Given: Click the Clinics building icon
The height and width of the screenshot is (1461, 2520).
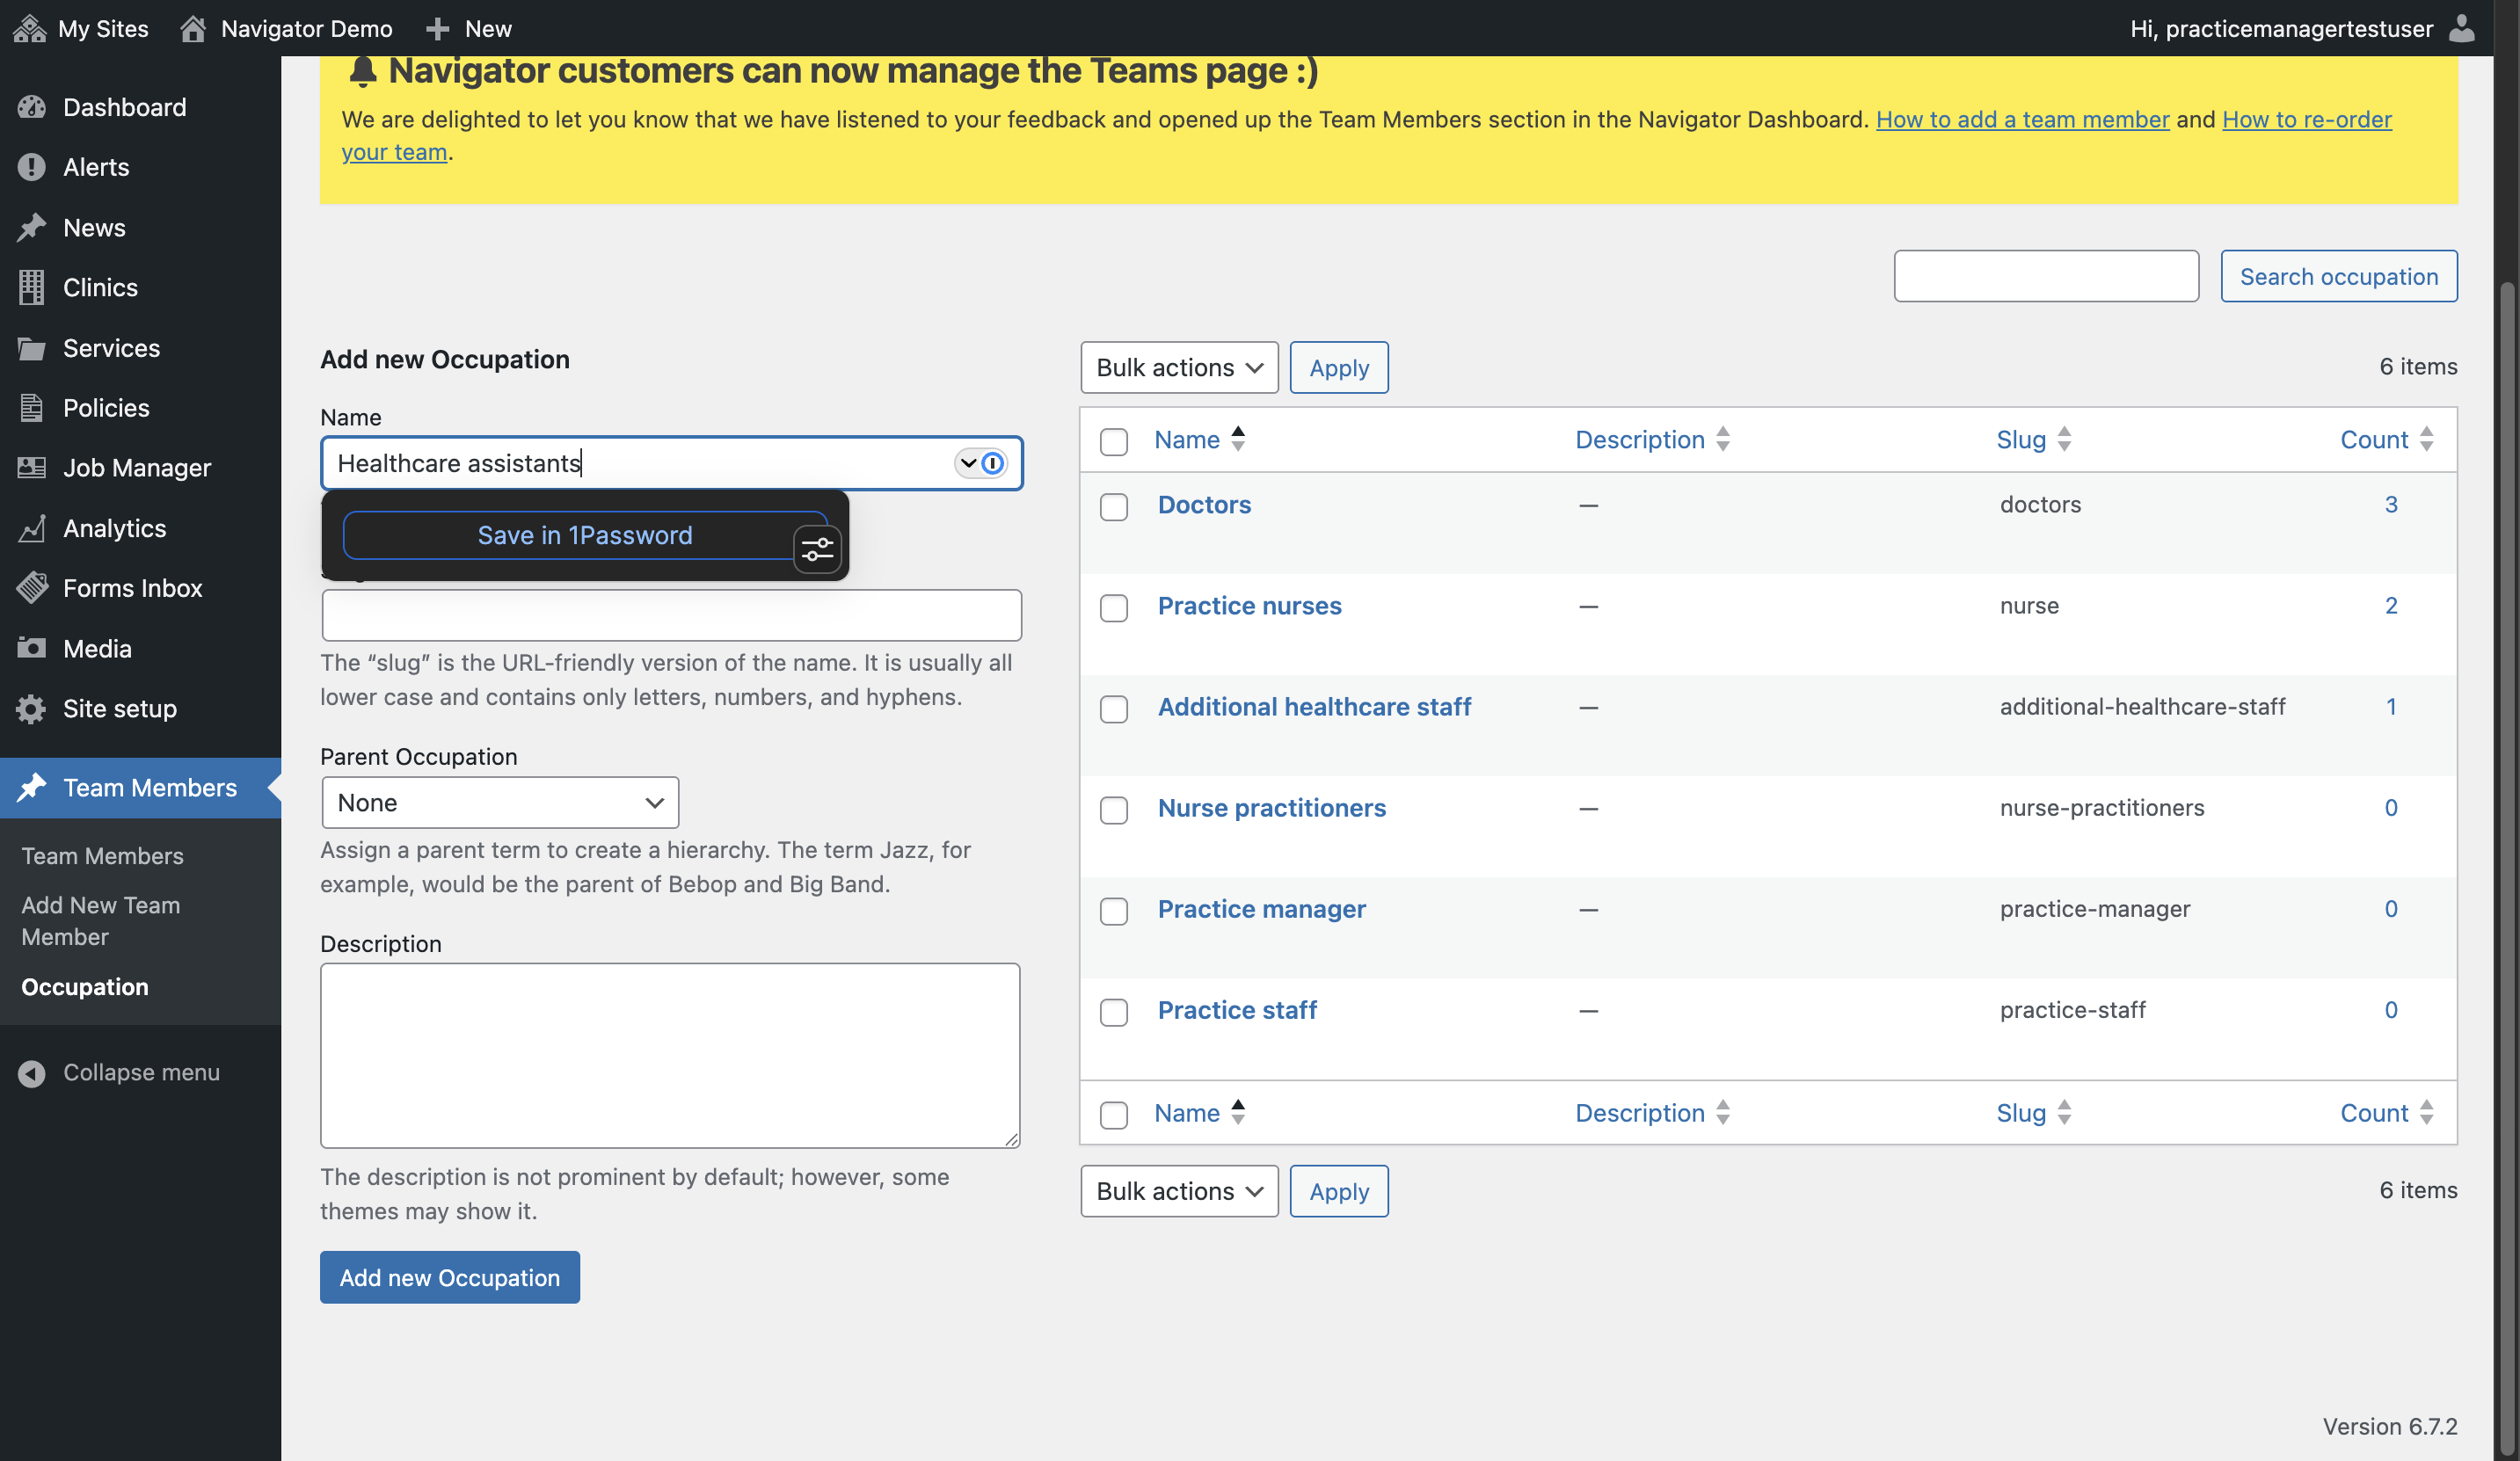Looking at the screenshot, I should coord(32,287).
